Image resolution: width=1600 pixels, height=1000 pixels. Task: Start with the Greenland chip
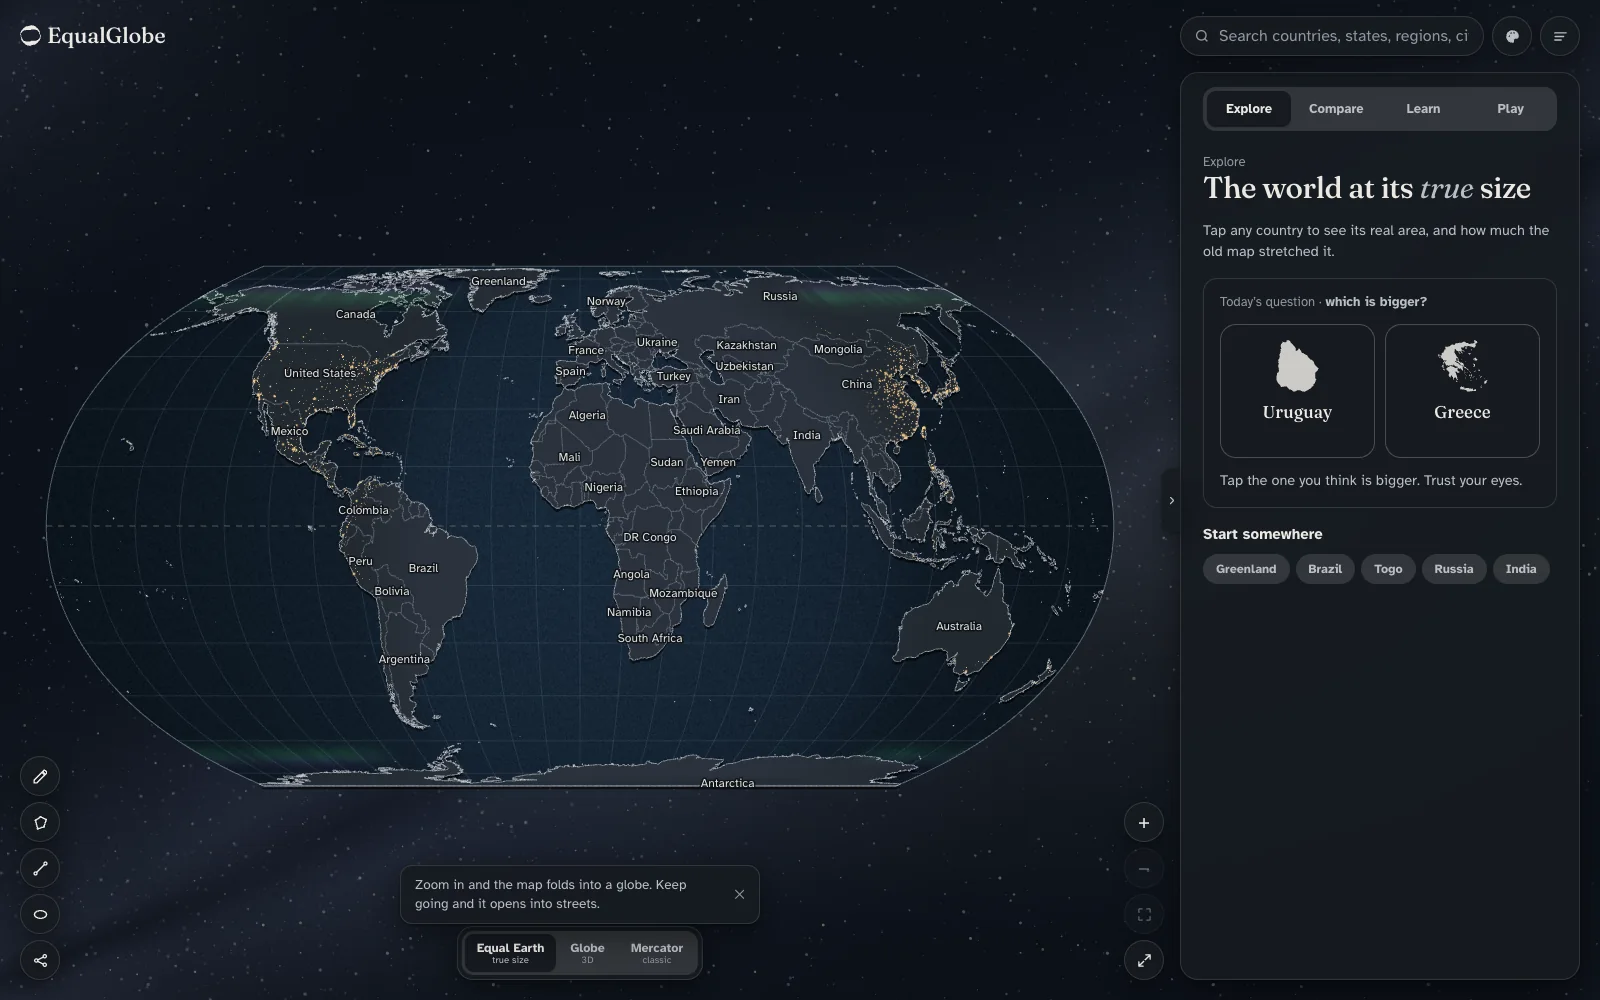tap(1246, 569)
